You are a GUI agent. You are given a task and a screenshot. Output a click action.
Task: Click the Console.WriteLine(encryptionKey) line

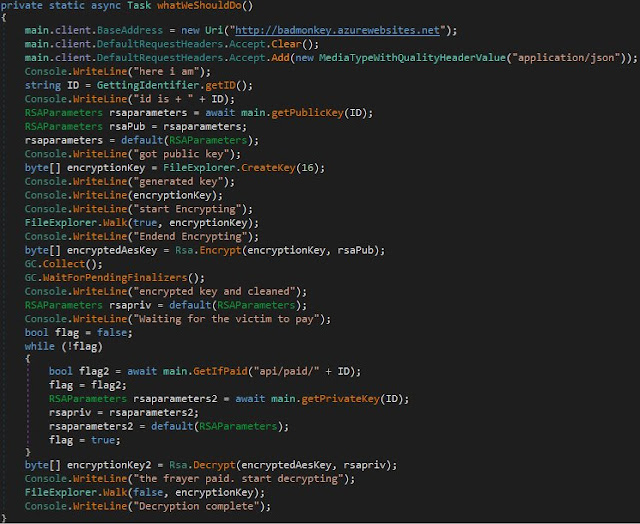coord(124,195)
